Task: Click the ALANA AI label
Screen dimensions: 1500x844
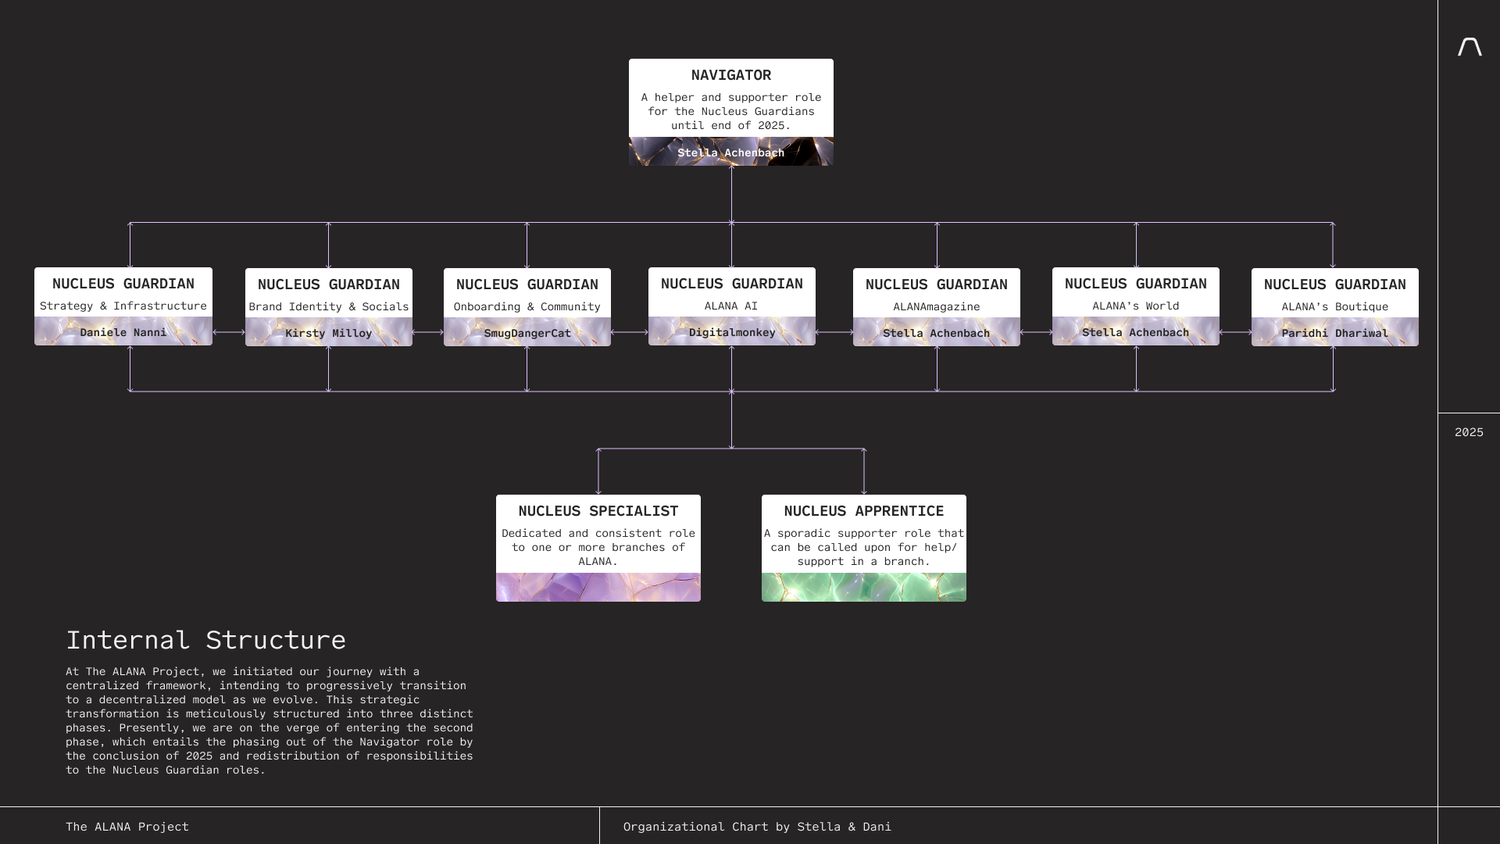Action: coord(731,306)
